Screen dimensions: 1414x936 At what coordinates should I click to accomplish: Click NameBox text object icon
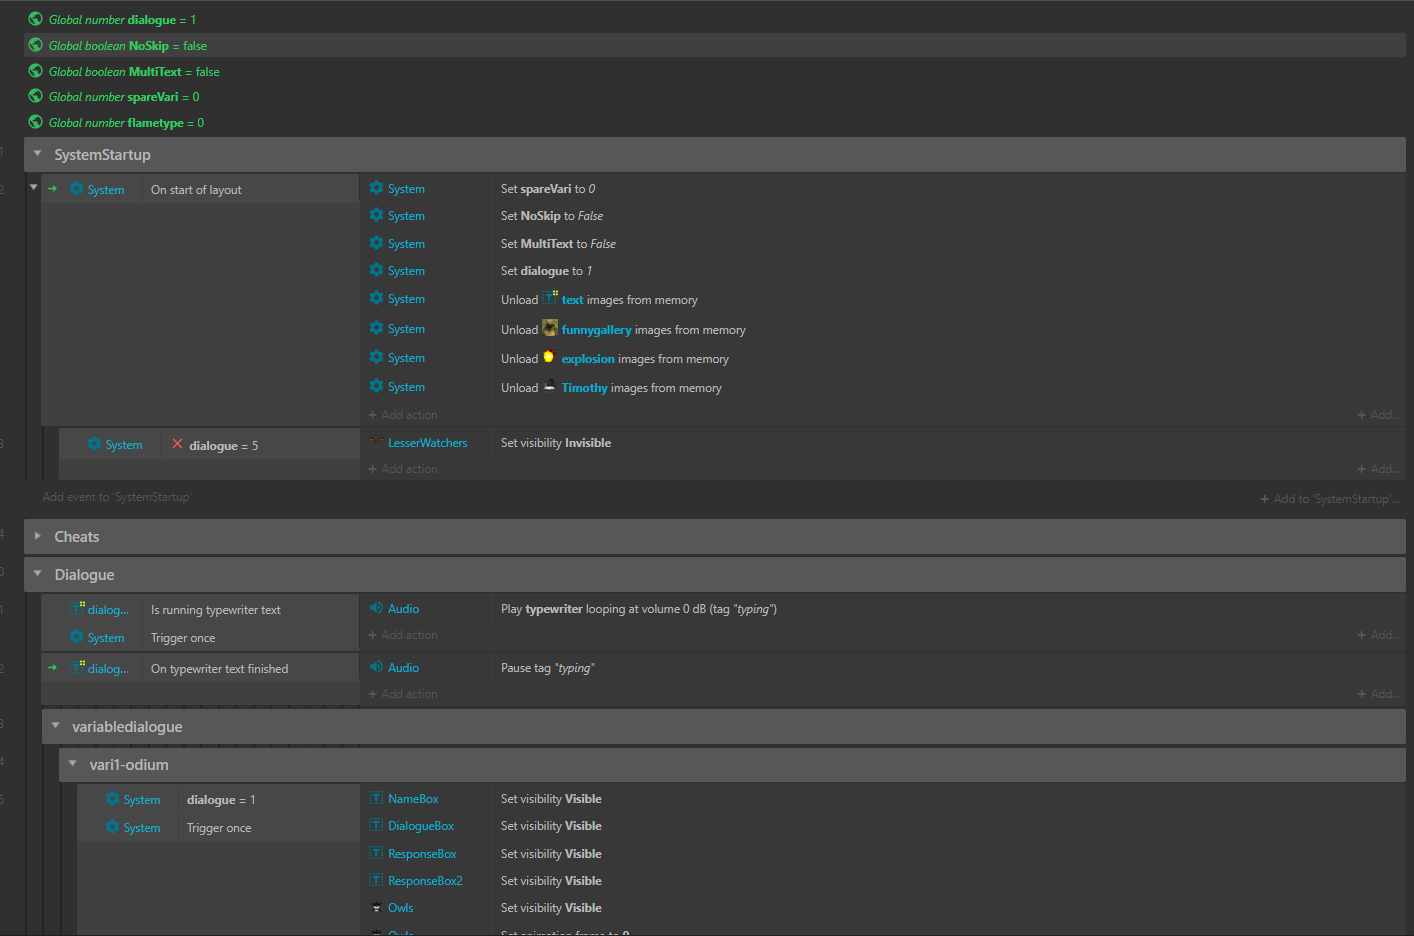click(376, 798)
